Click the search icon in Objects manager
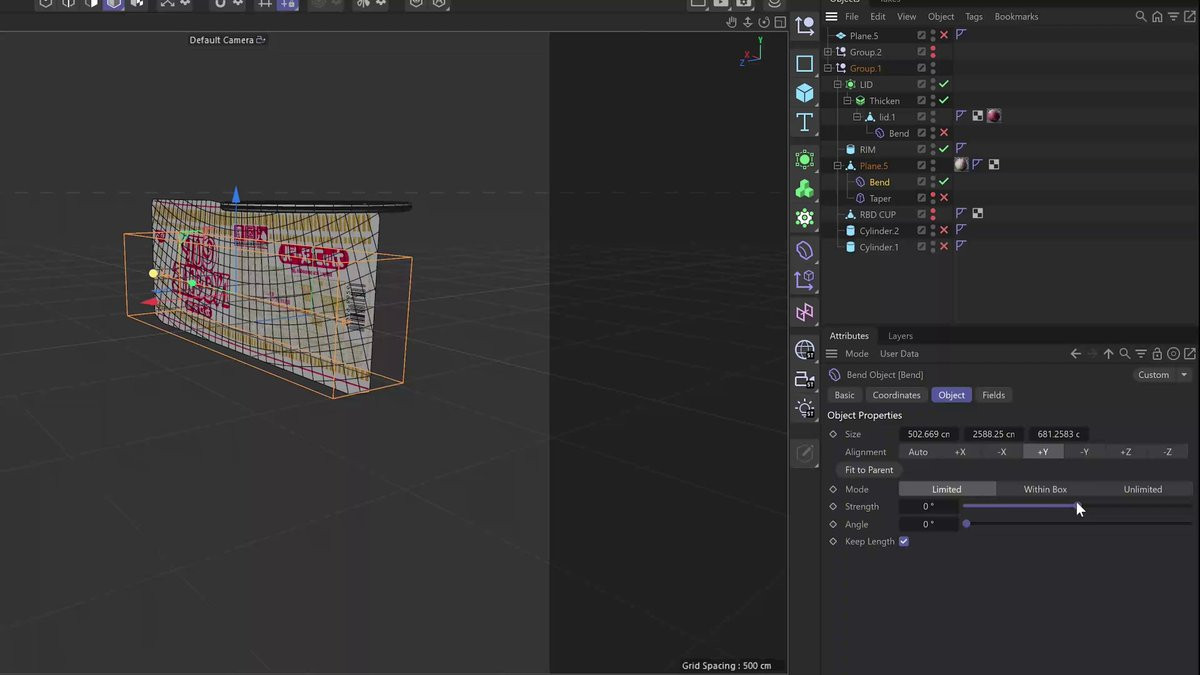 [x=1140, y=17]
